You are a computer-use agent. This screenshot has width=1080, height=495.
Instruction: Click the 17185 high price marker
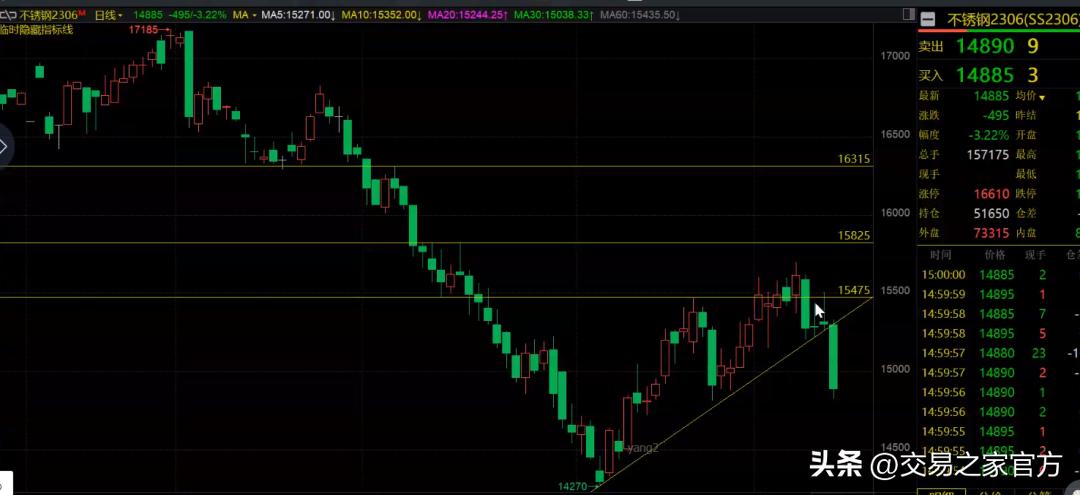143,30
